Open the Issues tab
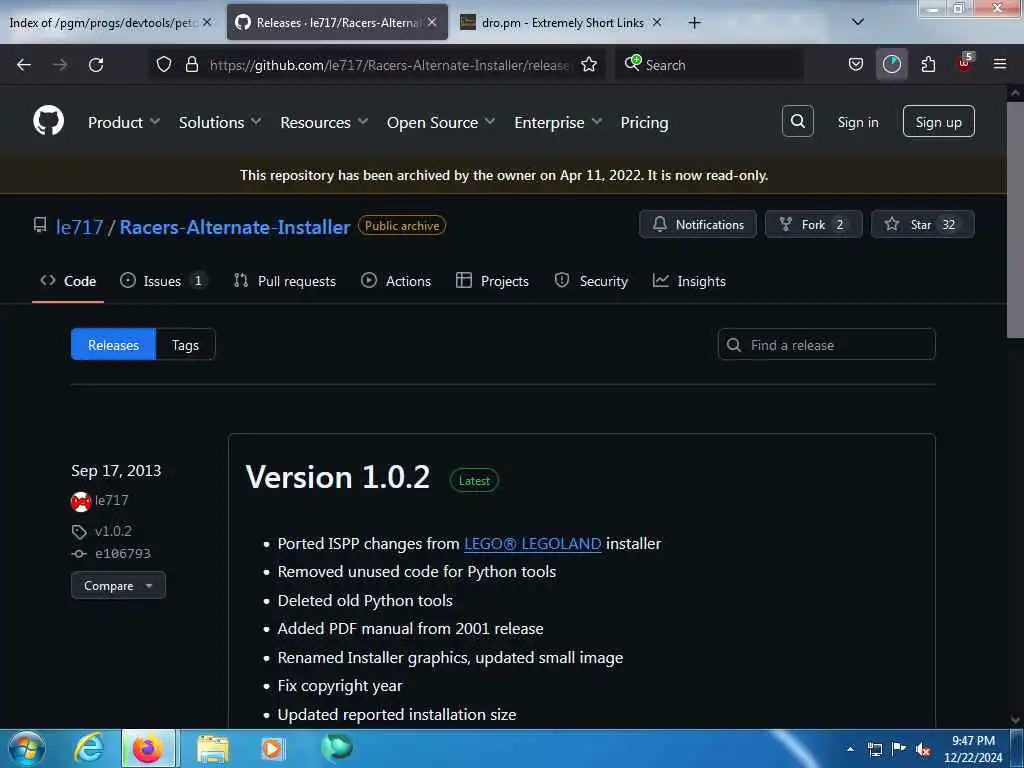 tap(163, 281)
